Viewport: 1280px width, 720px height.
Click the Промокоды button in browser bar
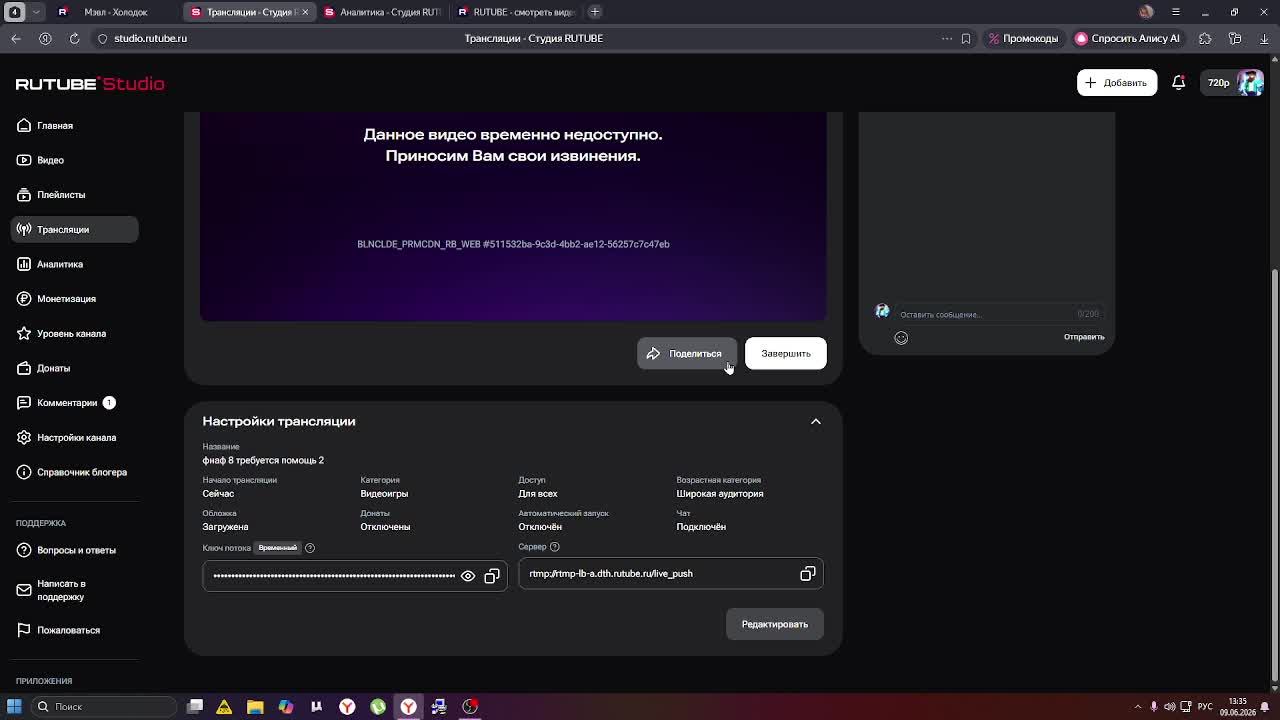pyautogui.click(x=1023, y=38)
